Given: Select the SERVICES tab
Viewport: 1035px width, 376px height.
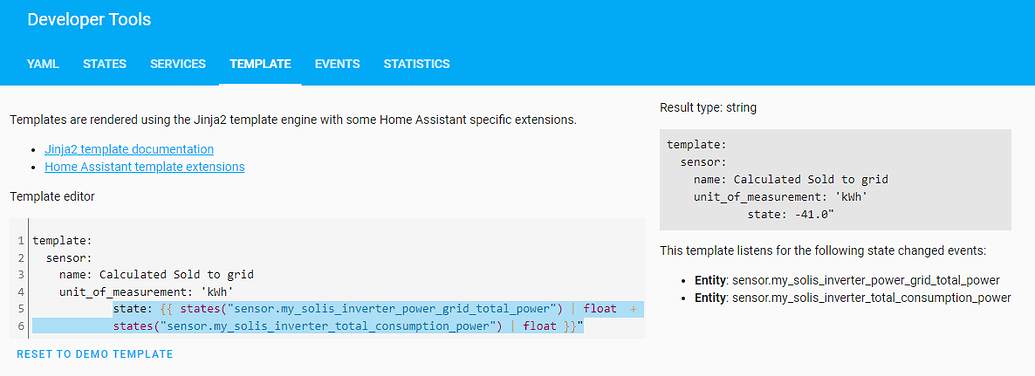Looking at the screenshot, I should pos(178,64).
